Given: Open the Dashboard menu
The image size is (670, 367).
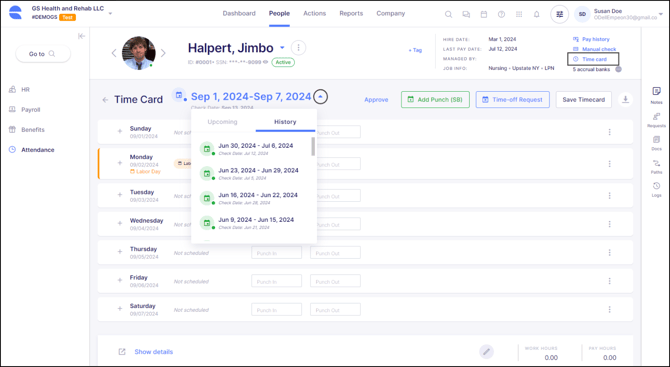Looking at the screenshot, I should pos(239,13).
